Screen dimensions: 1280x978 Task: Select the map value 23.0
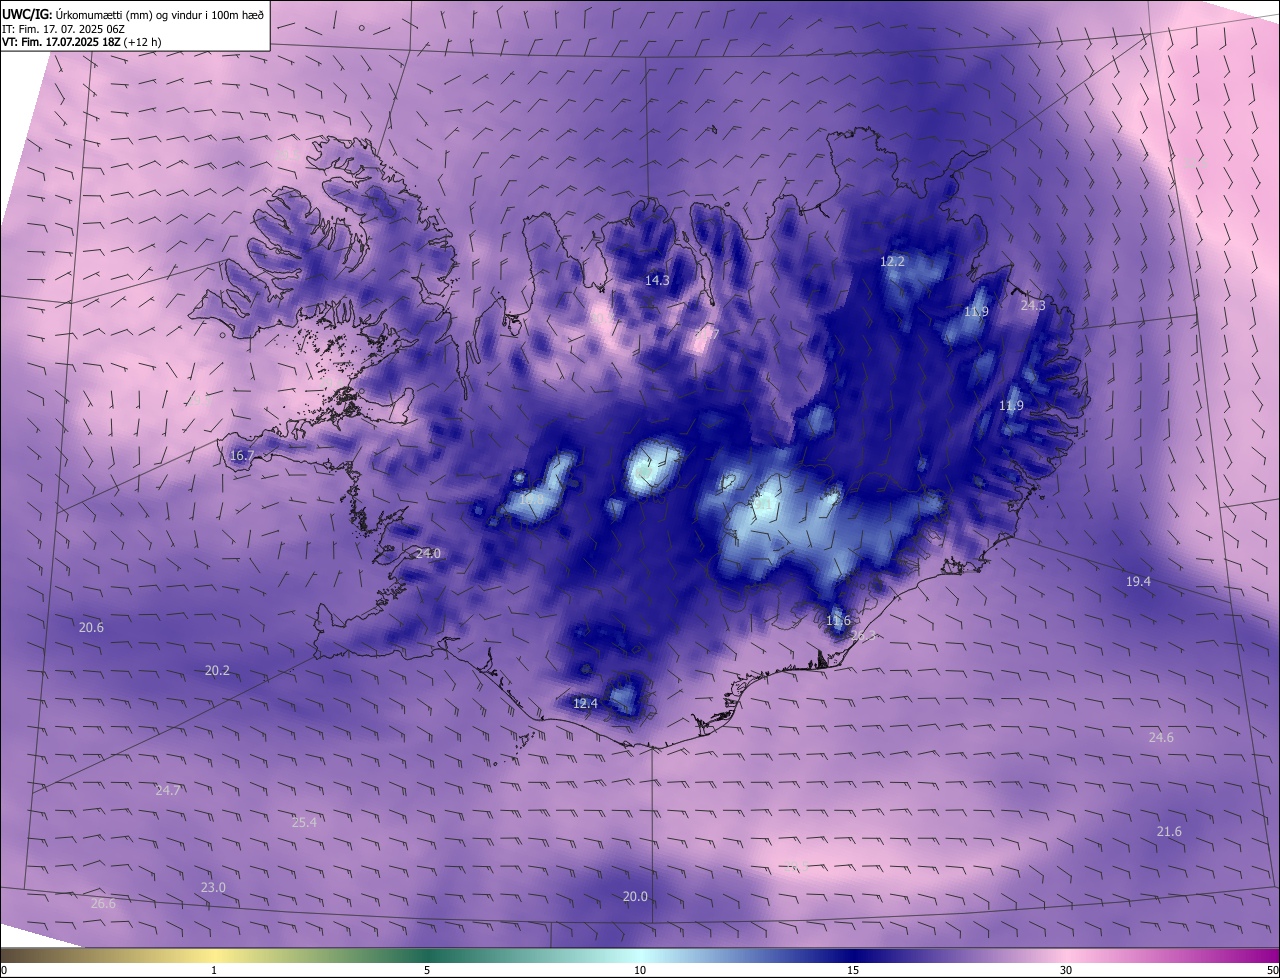213,888
